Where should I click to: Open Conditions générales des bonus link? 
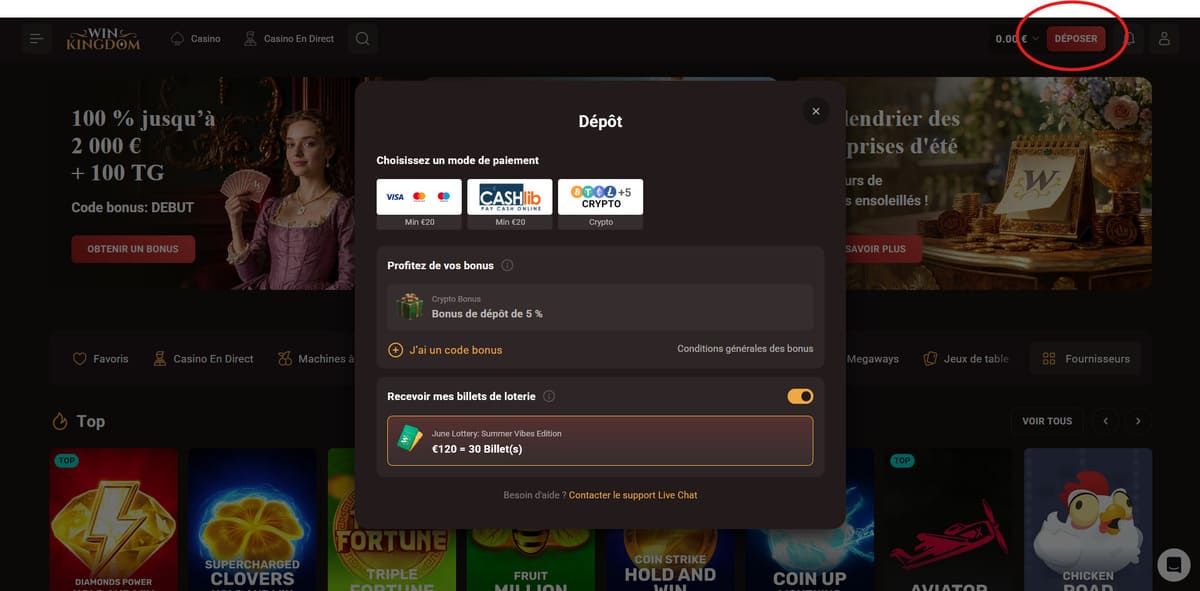(x=745, y=349)
